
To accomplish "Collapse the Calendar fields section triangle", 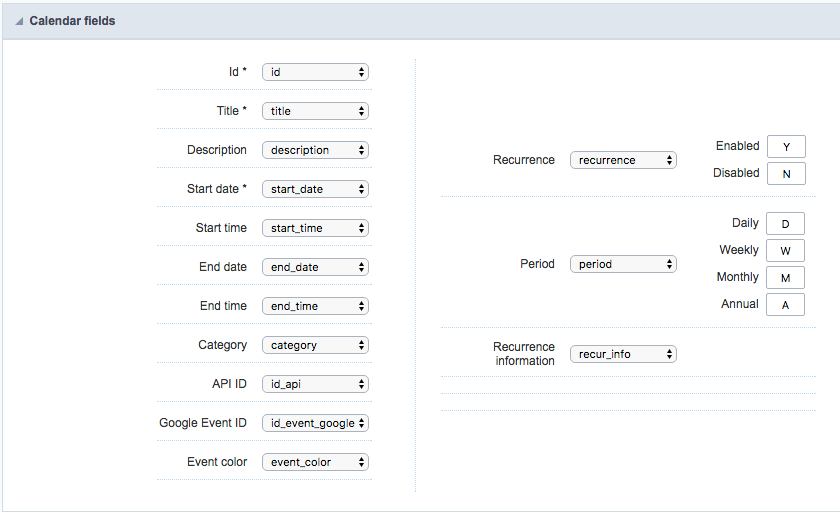I will coord(19,21).
